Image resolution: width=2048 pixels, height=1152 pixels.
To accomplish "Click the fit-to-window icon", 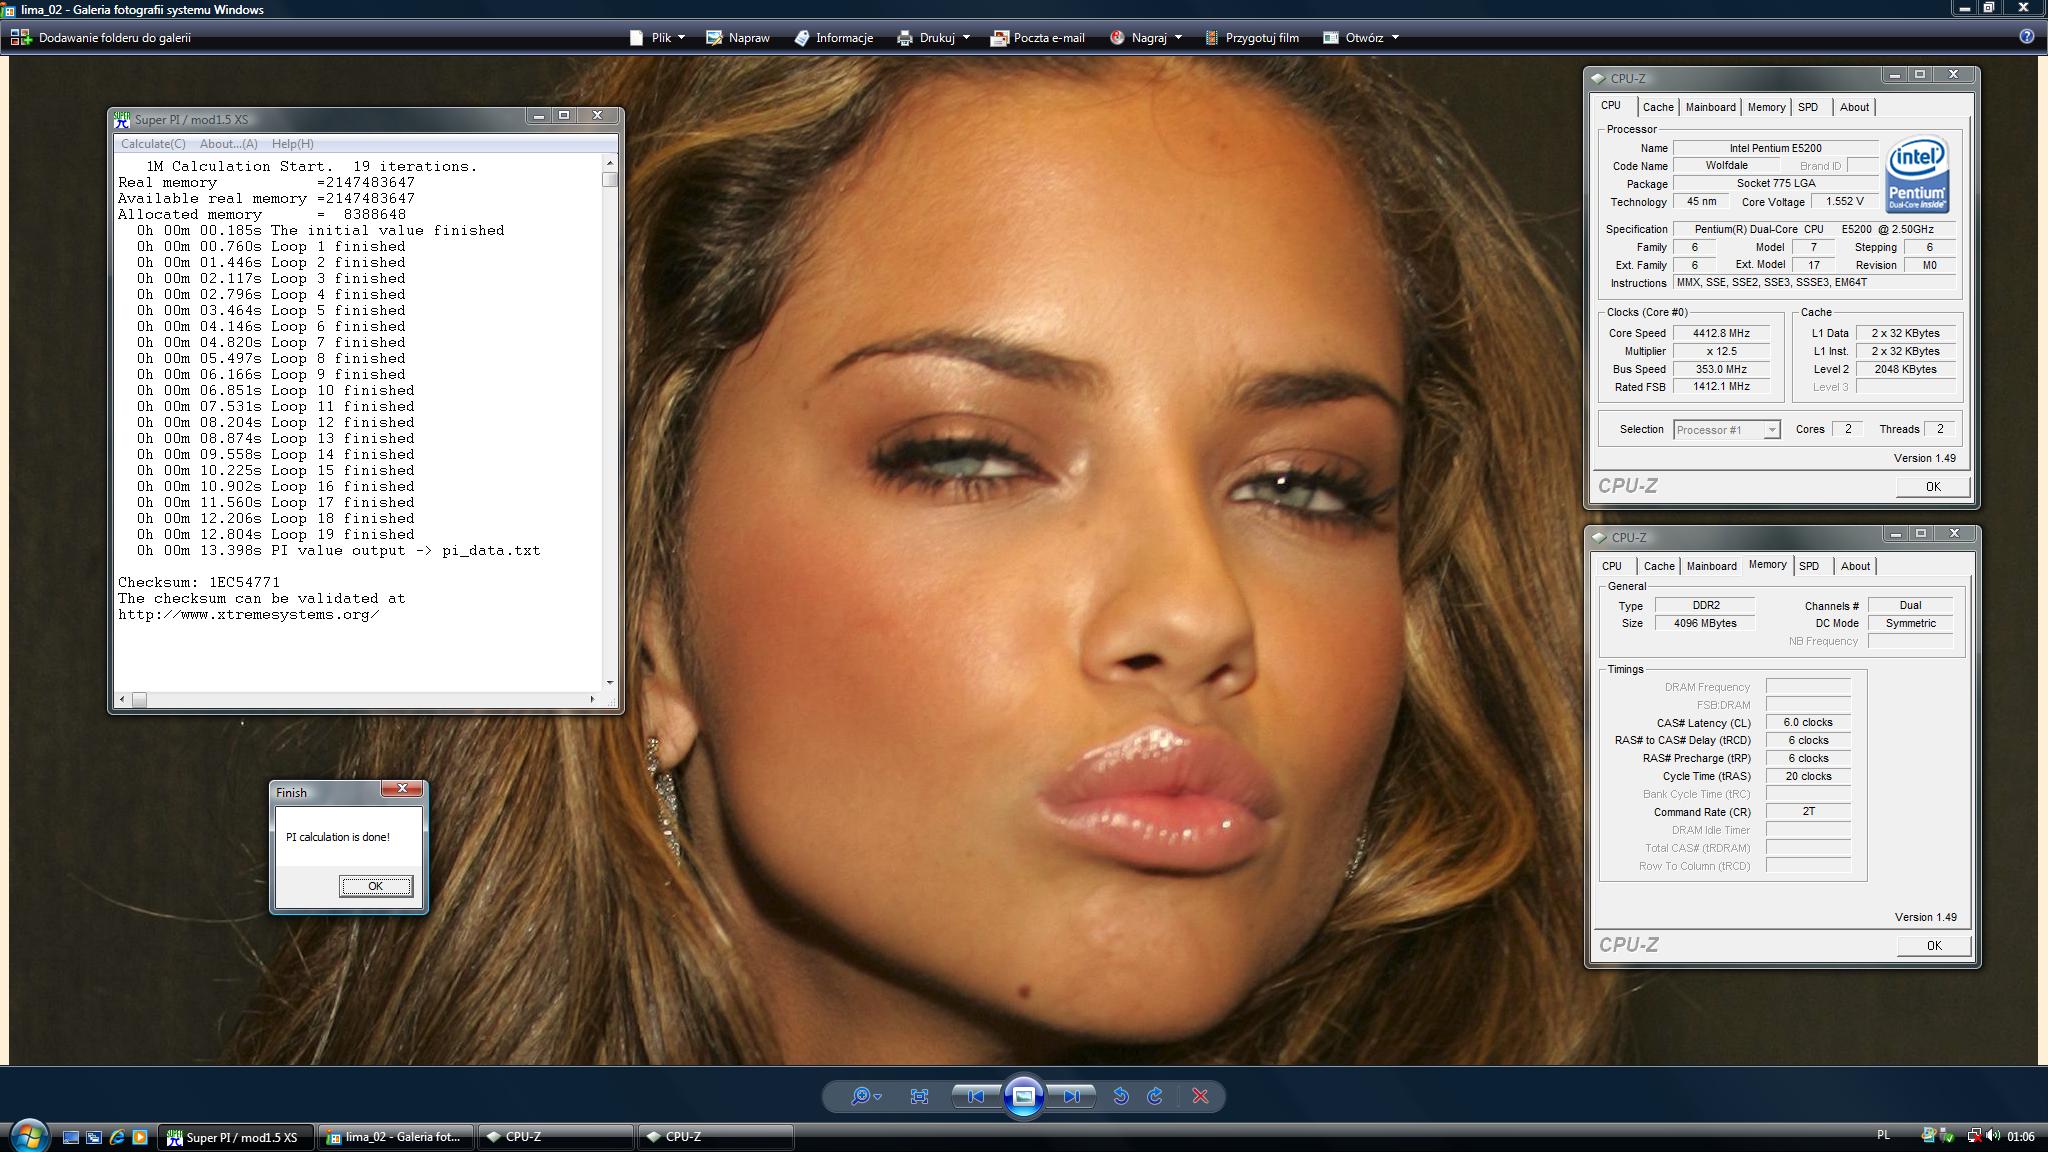I will click(x=919, y=1096).
